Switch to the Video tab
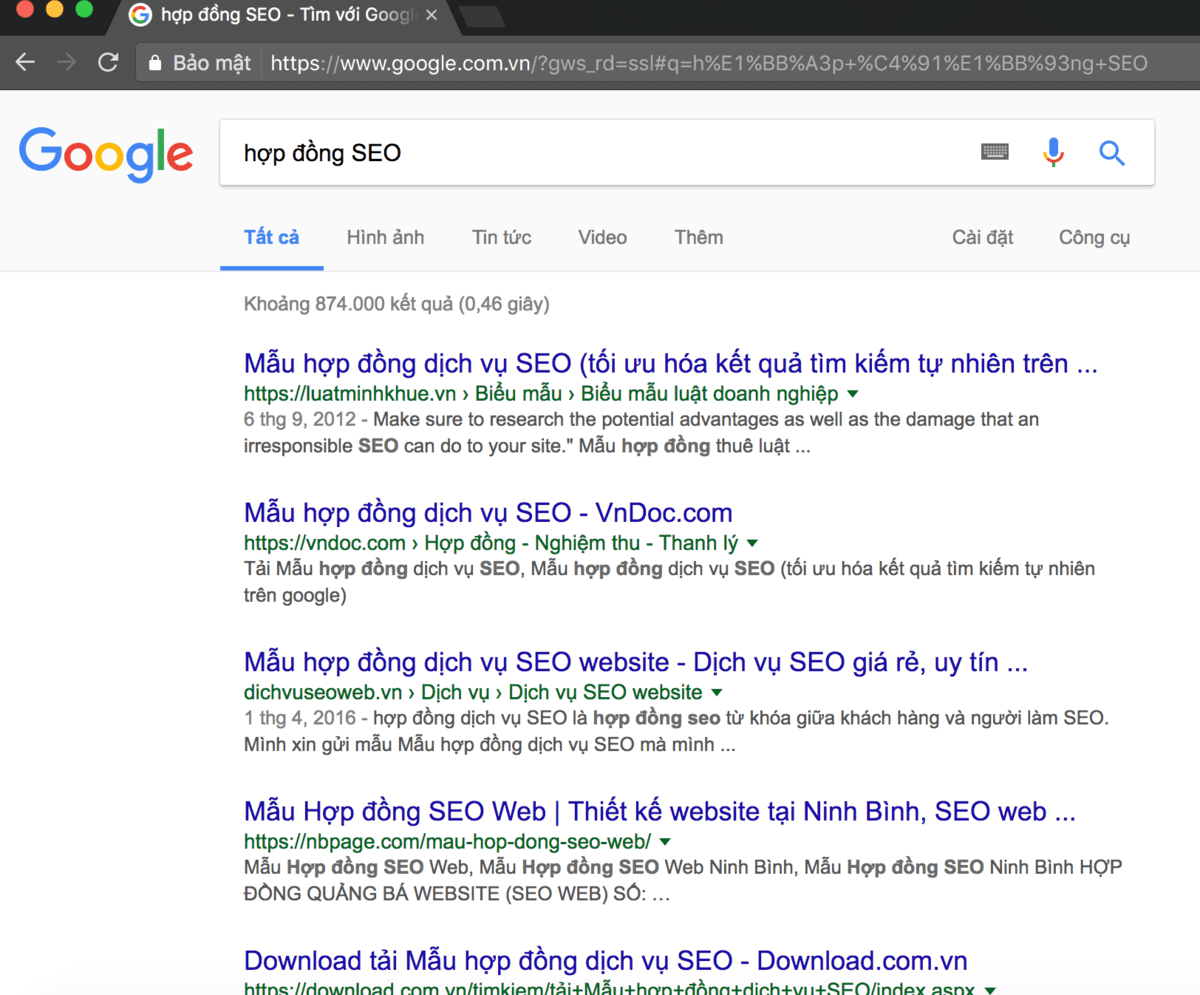Image resolution: width=1200 pixels, height=995 pixels. (x=602, y=237)
